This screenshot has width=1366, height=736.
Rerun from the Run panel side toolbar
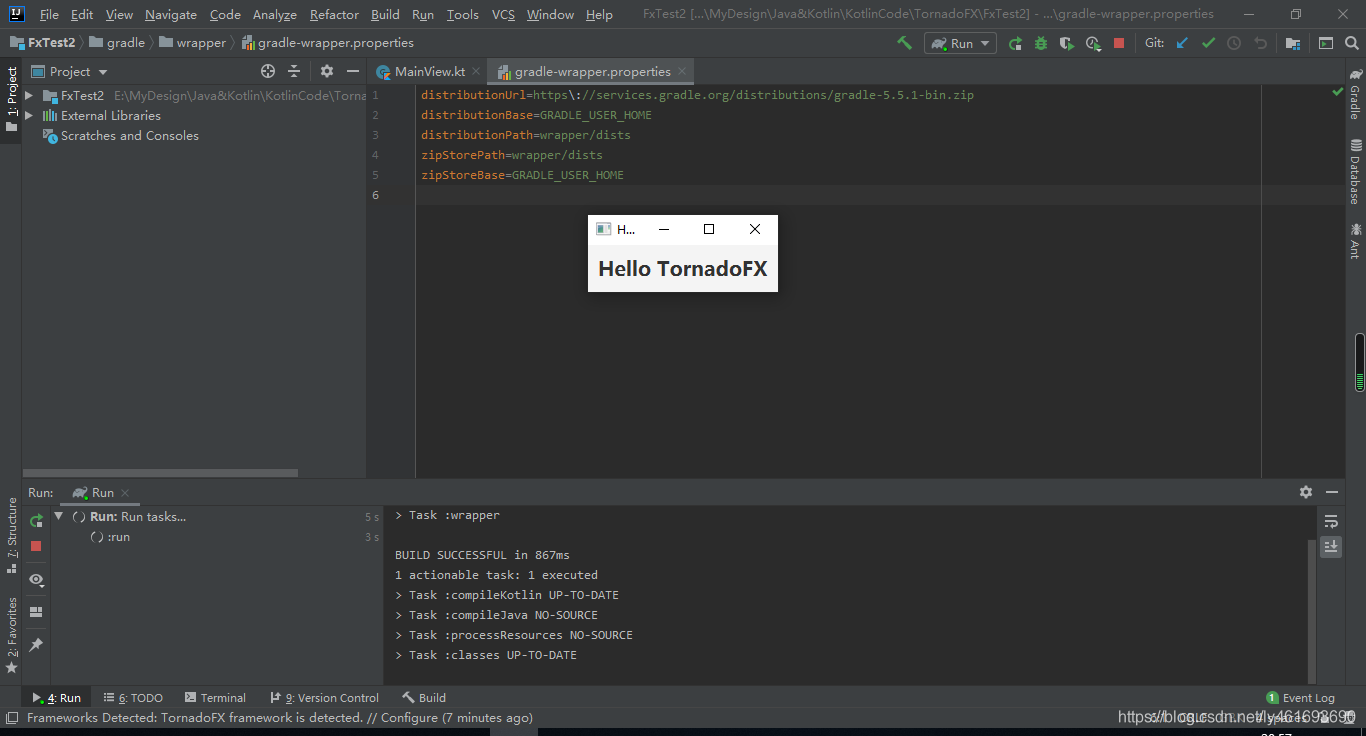[36, 521]
